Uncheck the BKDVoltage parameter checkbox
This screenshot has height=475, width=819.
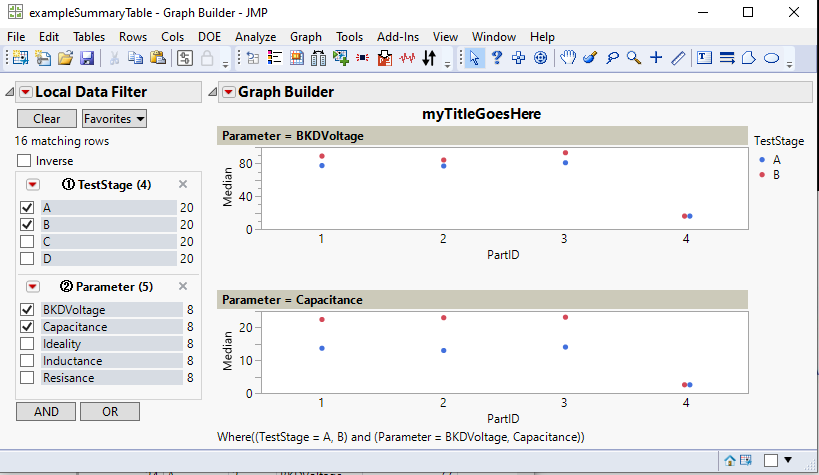27,309
